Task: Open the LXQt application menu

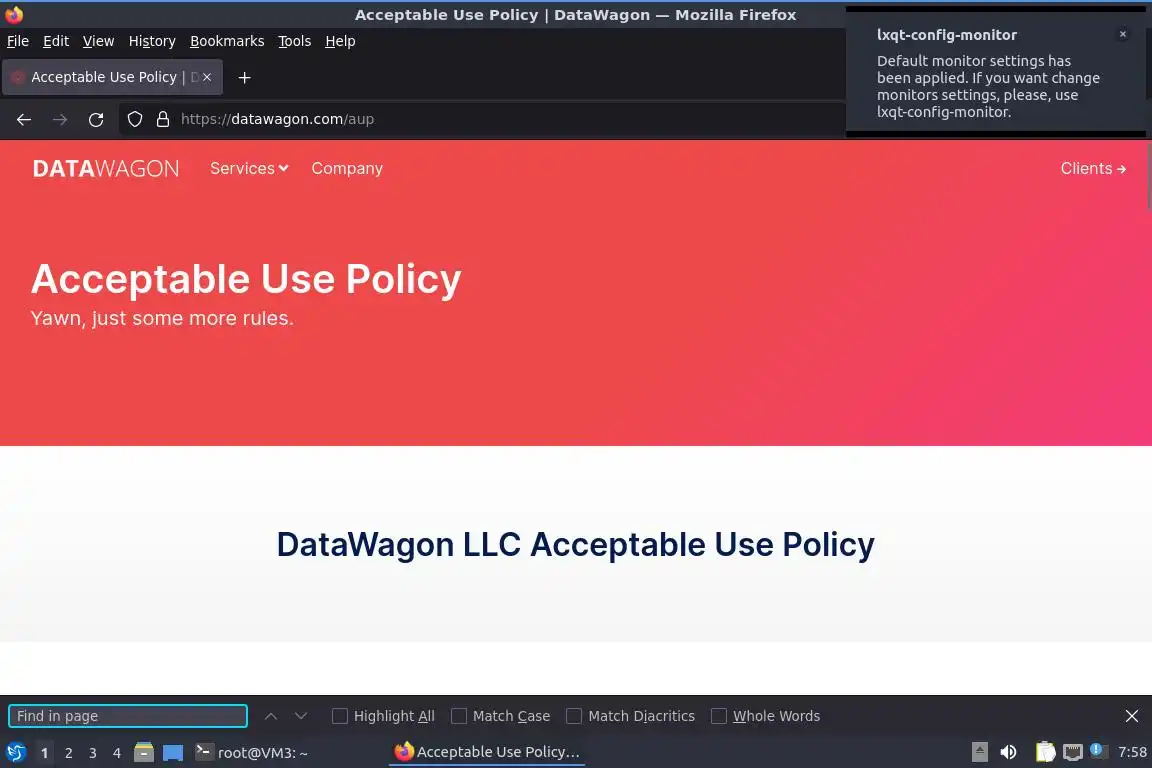Action: [15, 752]
